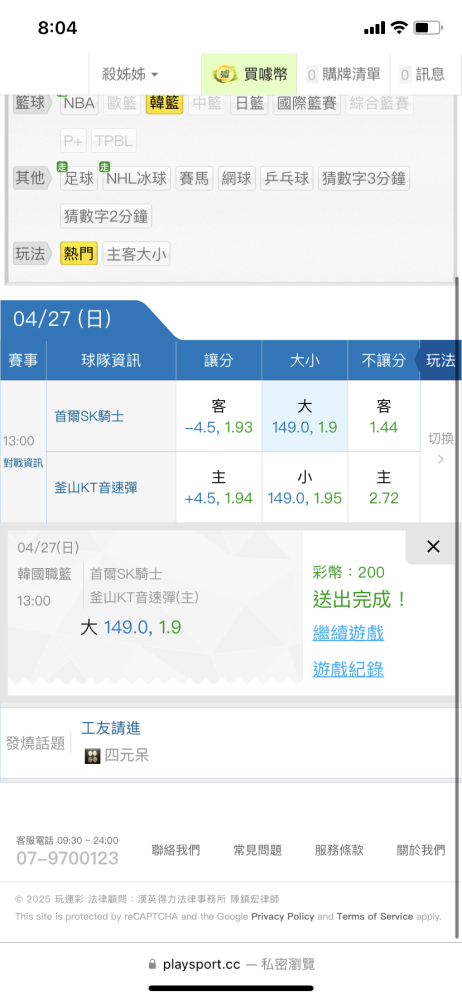Select the 客 -4.5 spread odds cell
Viewport: 462px width, 1000px height.
pos(218,416)
